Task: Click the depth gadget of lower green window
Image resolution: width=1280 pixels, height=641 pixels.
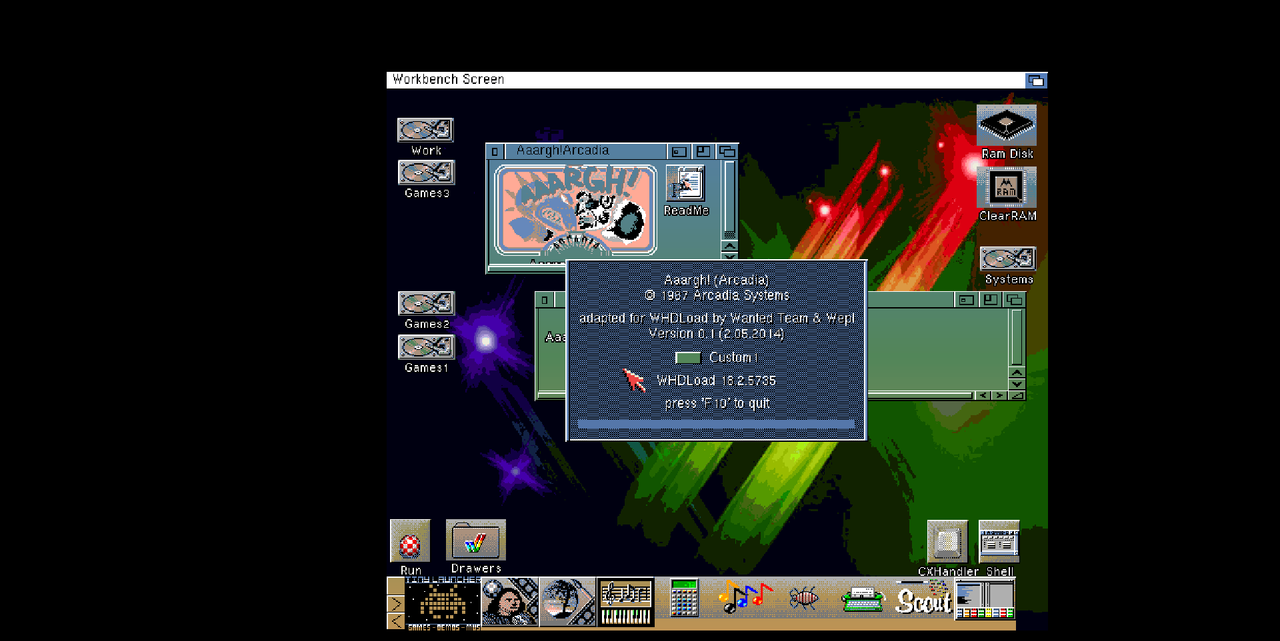Action: tap(1015, 300)
